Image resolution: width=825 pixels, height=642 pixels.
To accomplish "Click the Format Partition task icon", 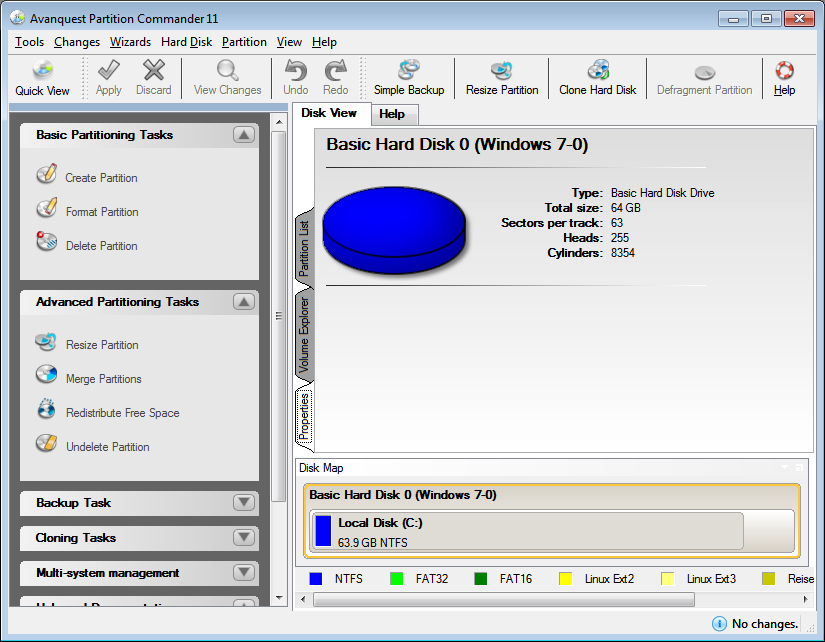I will pyautogui.click(x=47, y=208).
